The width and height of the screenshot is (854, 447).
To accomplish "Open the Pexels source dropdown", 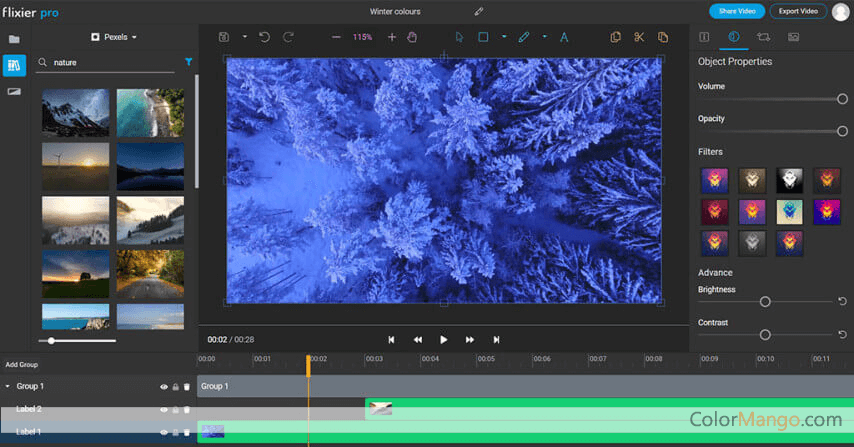I will point(114,37).
